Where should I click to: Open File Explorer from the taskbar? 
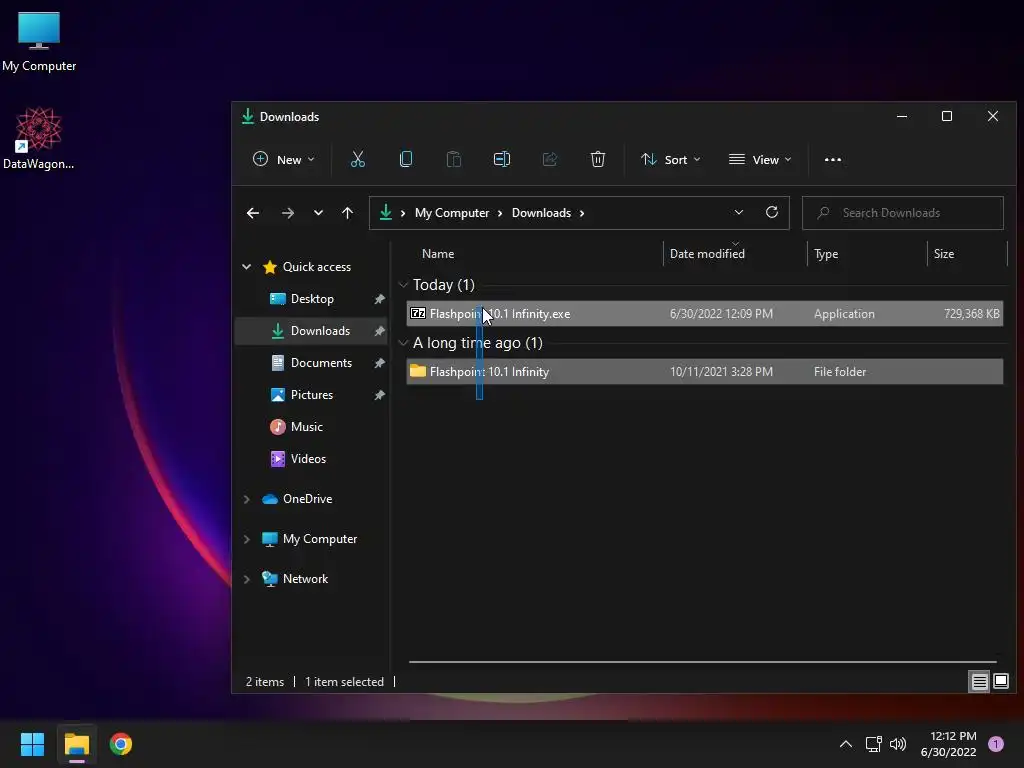[x=76, y=744]
